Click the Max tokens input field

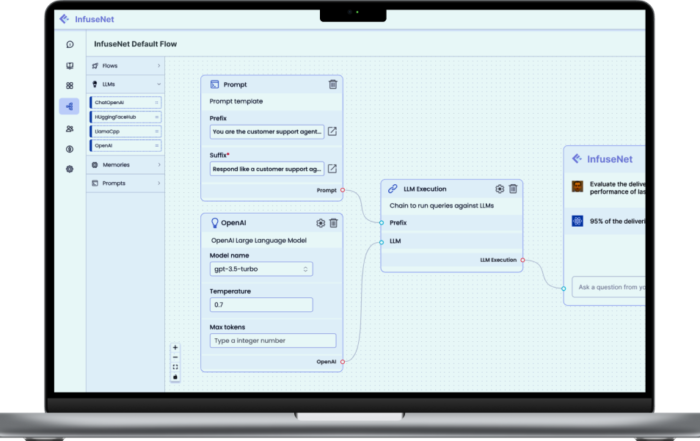pos(273,341)
